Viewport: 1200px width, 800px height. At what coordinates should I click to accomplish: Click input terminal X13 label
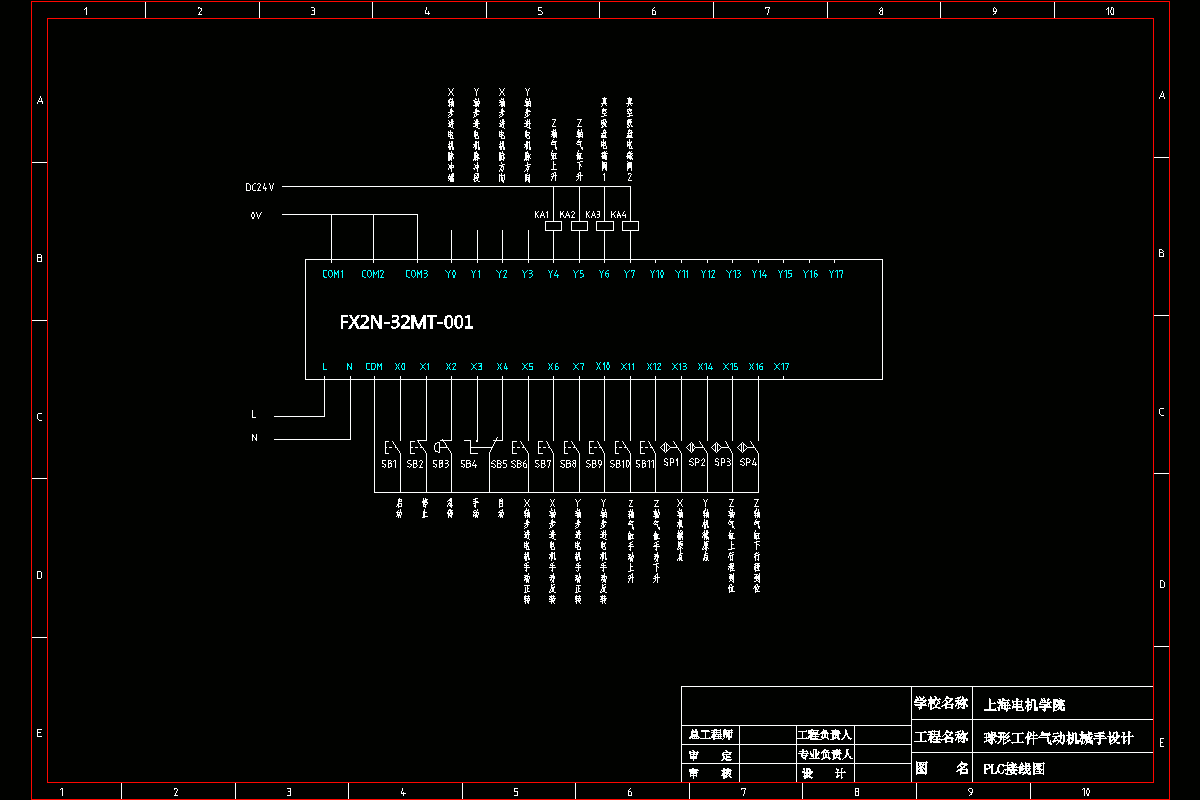(x=679, y=367)
